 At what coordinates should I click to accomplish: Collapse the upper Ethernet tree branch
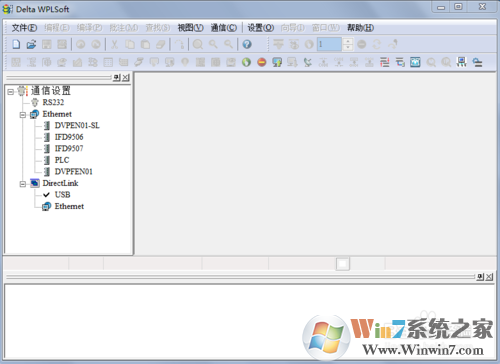tap(23, 115)
